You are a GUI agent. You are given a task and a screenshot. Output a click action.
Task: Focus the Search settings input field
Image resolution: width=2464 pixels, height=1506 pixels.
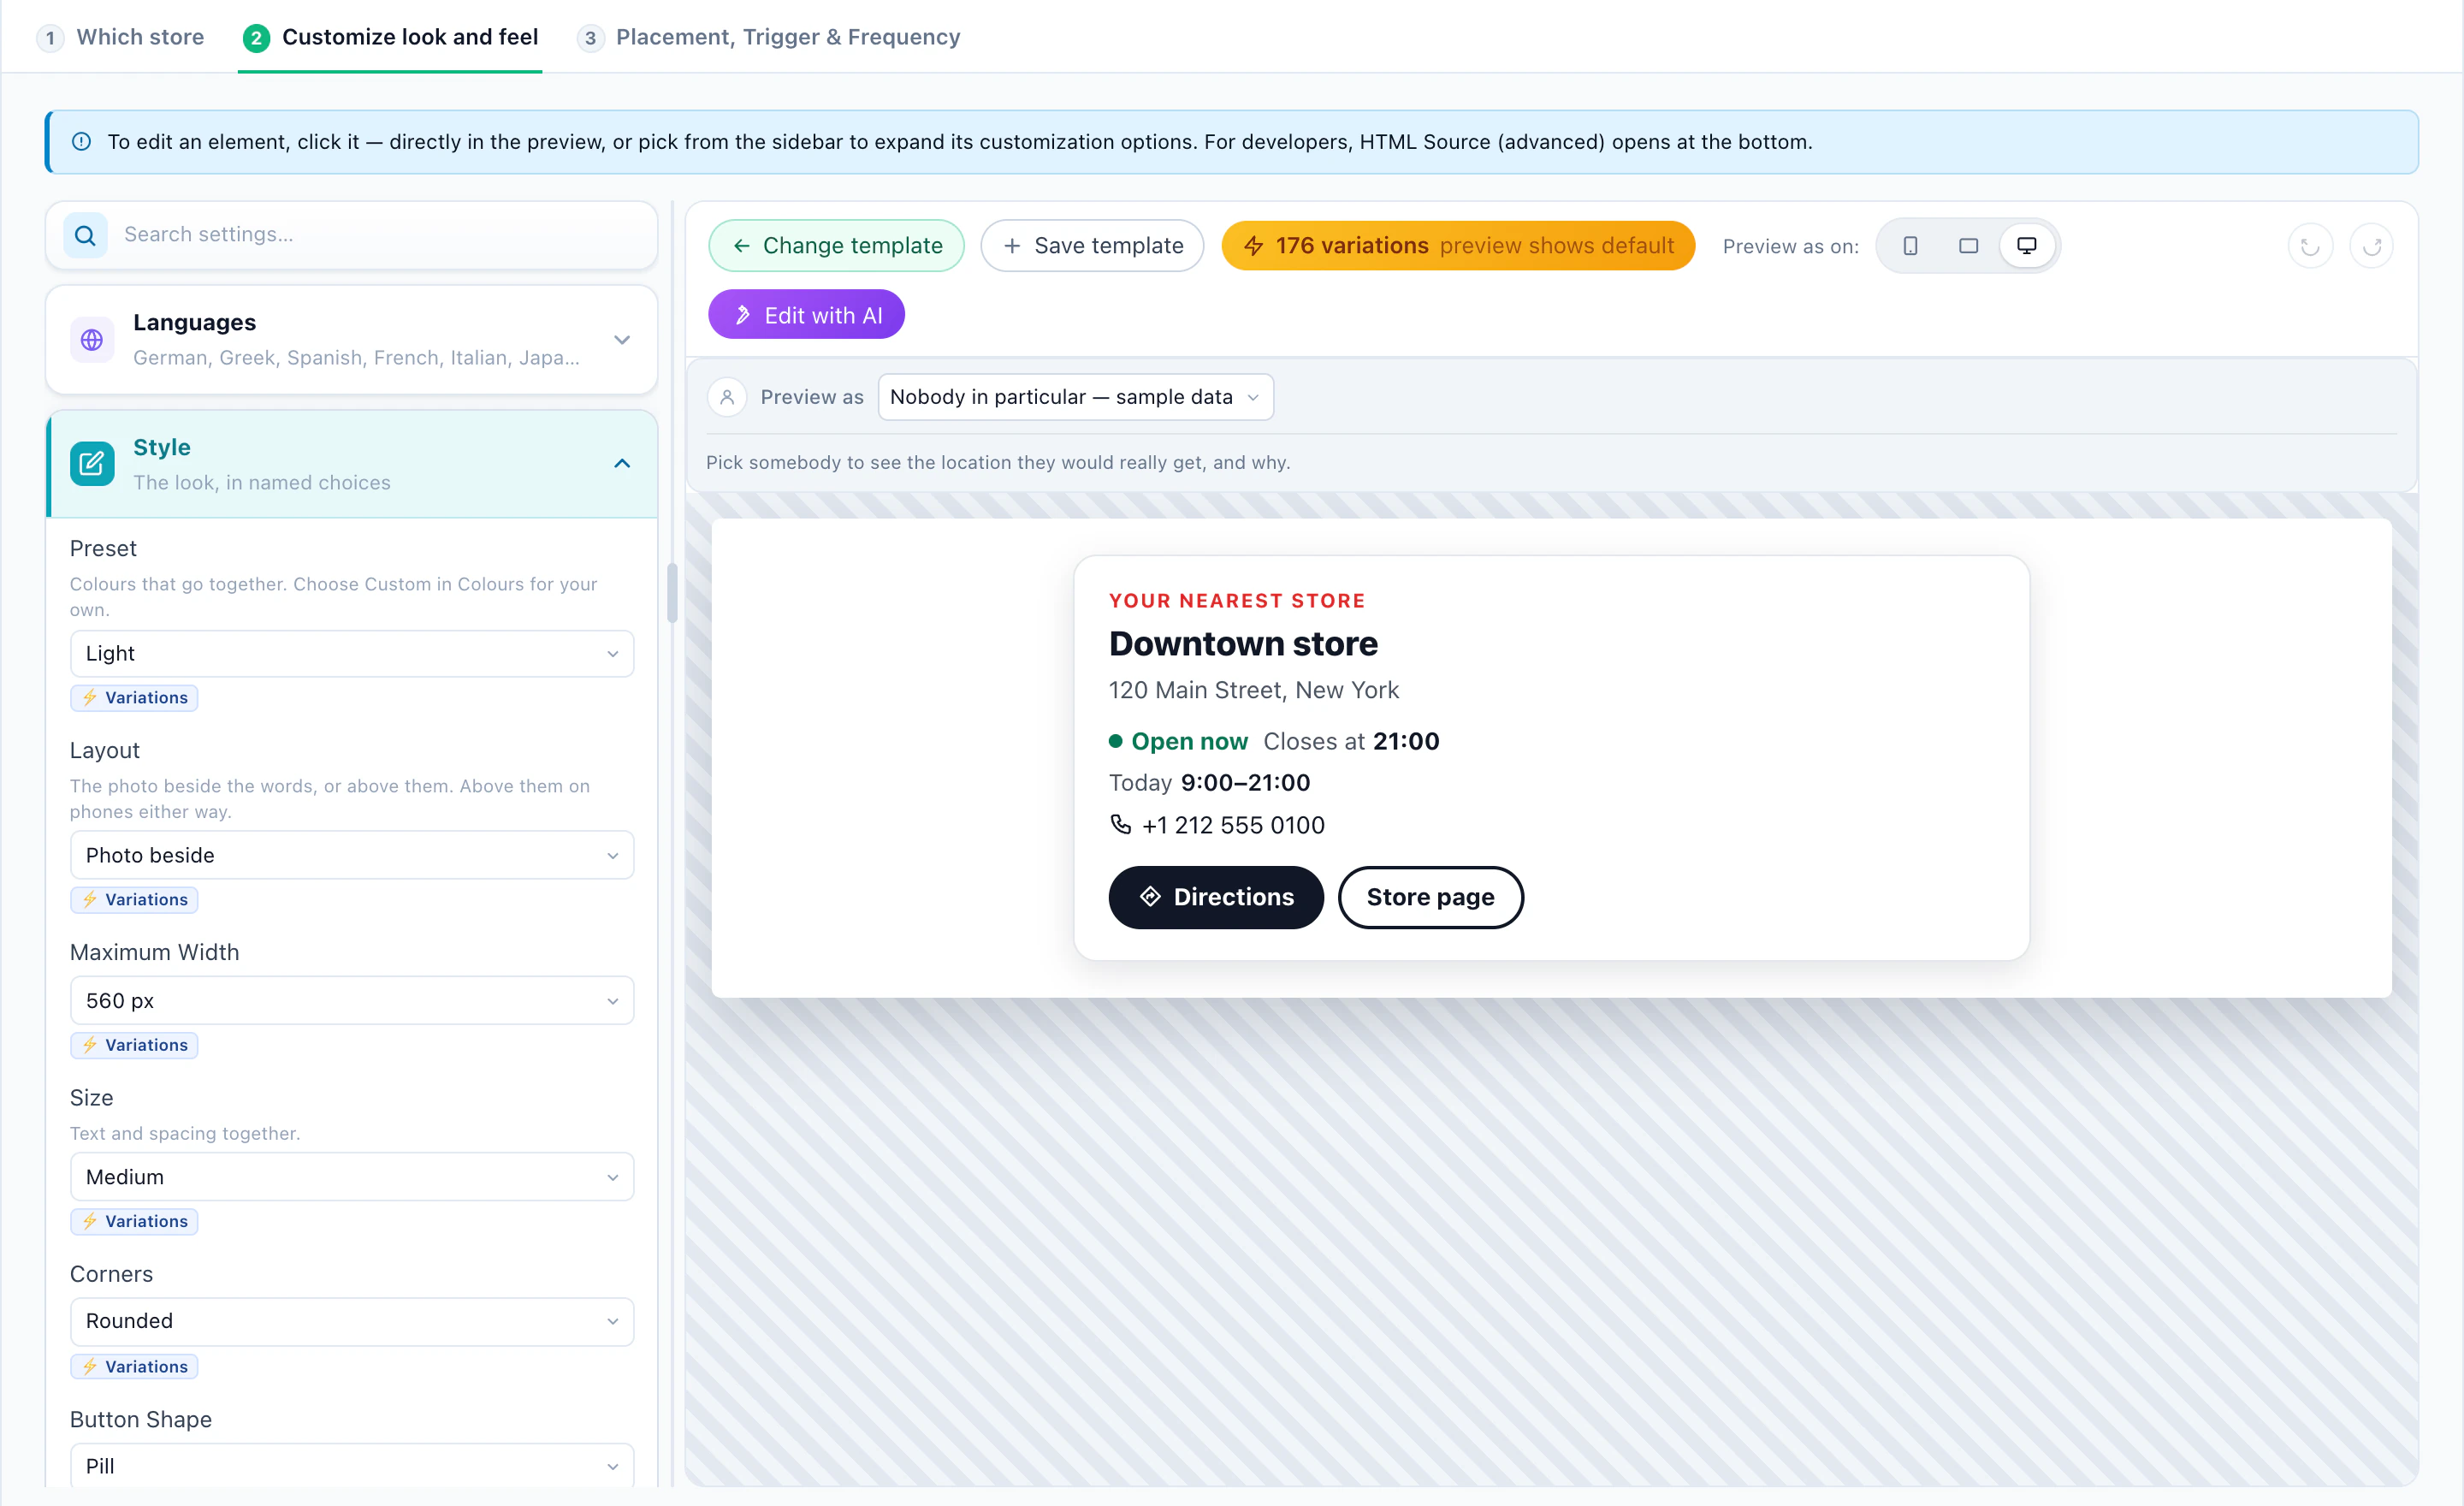point(352,235)
